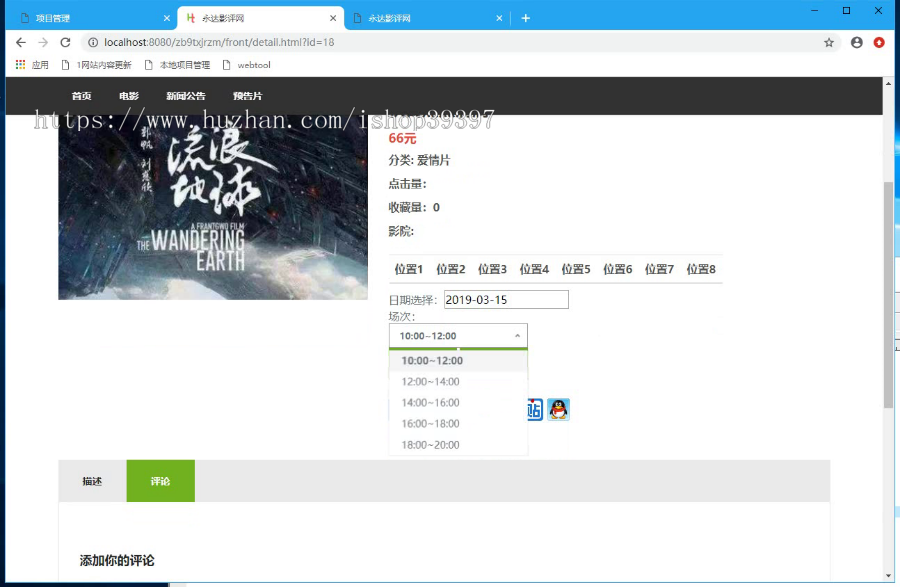900x587 pixels.
Task: Click the browser forward arrow
Action: 43,42
